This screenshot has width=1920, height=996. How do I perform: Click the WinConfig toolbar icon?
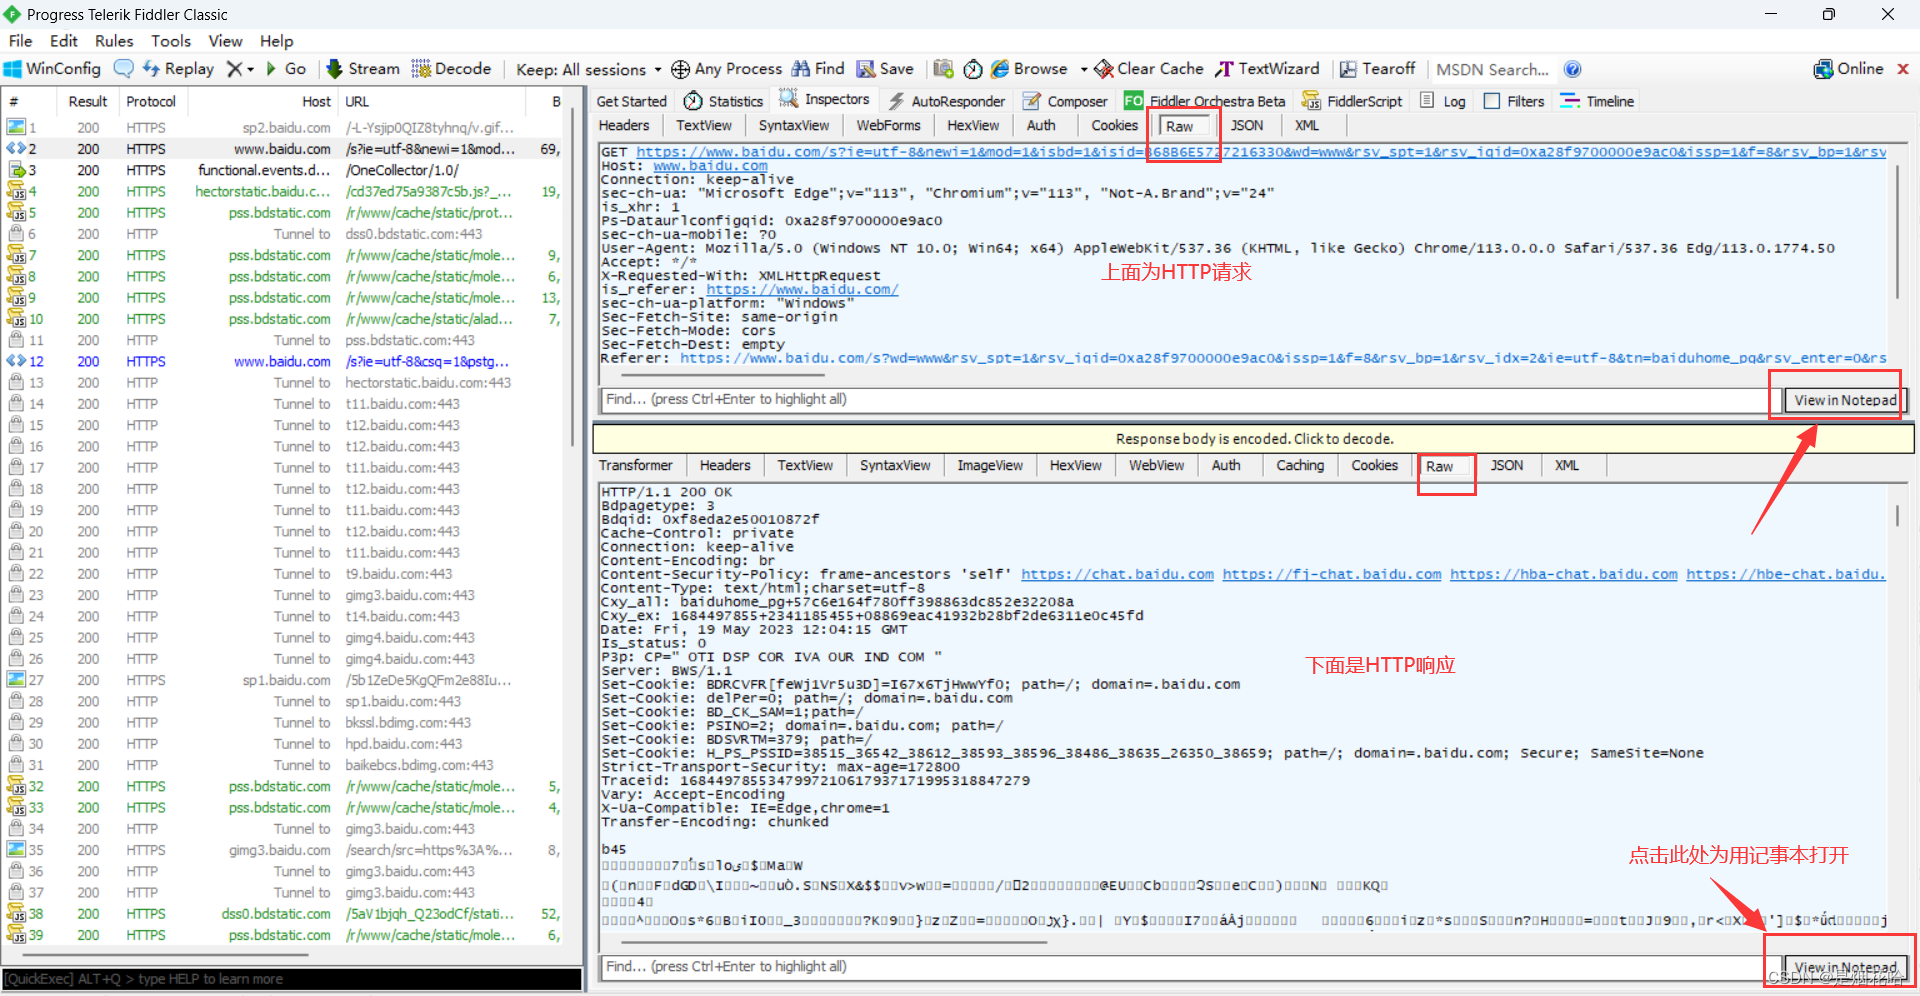[x=13, y=69]
